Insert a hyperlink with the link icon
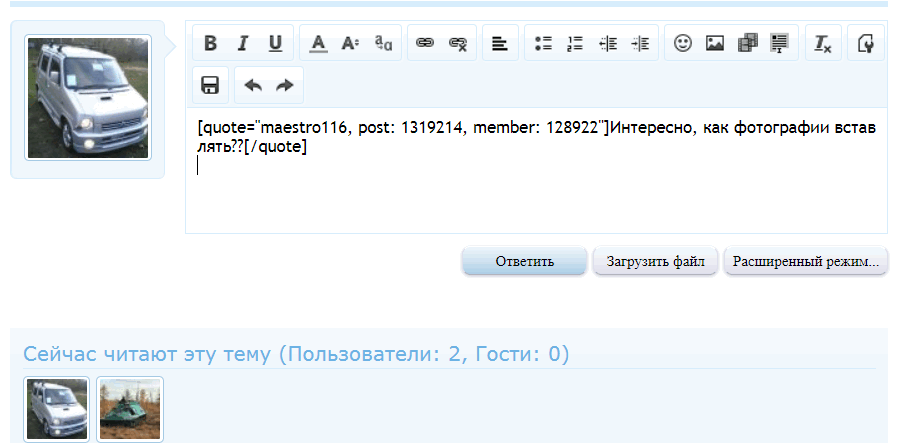 tap(425, 43)
